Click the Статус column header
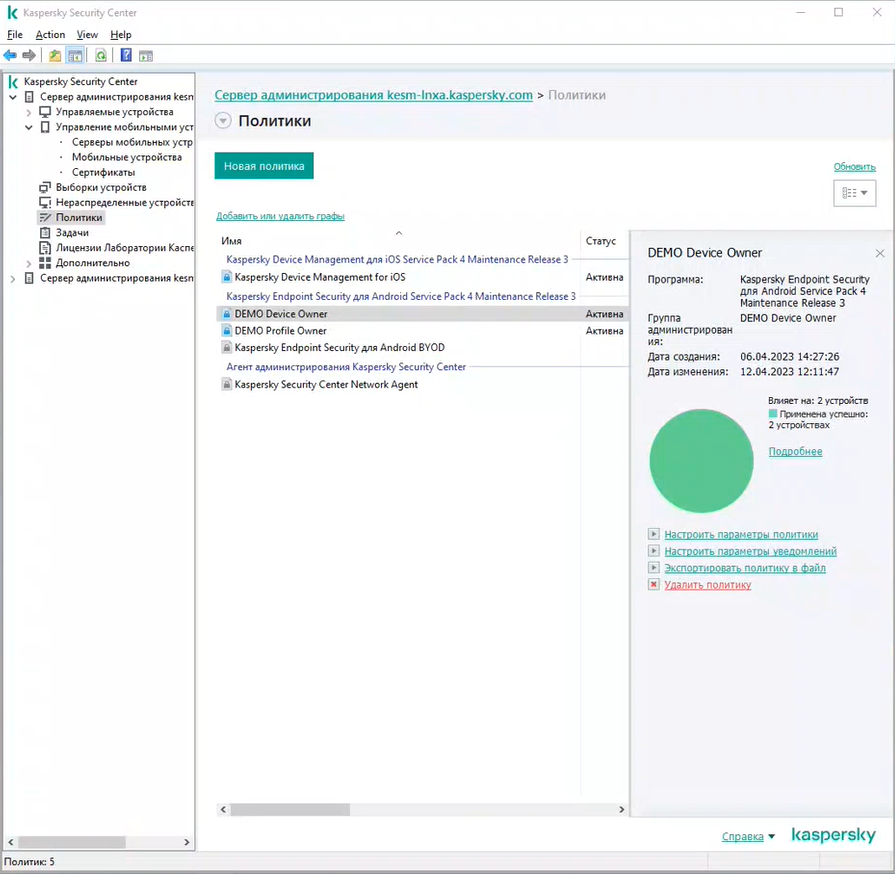This screenshot has width=895, height=874. pos(600,241)
